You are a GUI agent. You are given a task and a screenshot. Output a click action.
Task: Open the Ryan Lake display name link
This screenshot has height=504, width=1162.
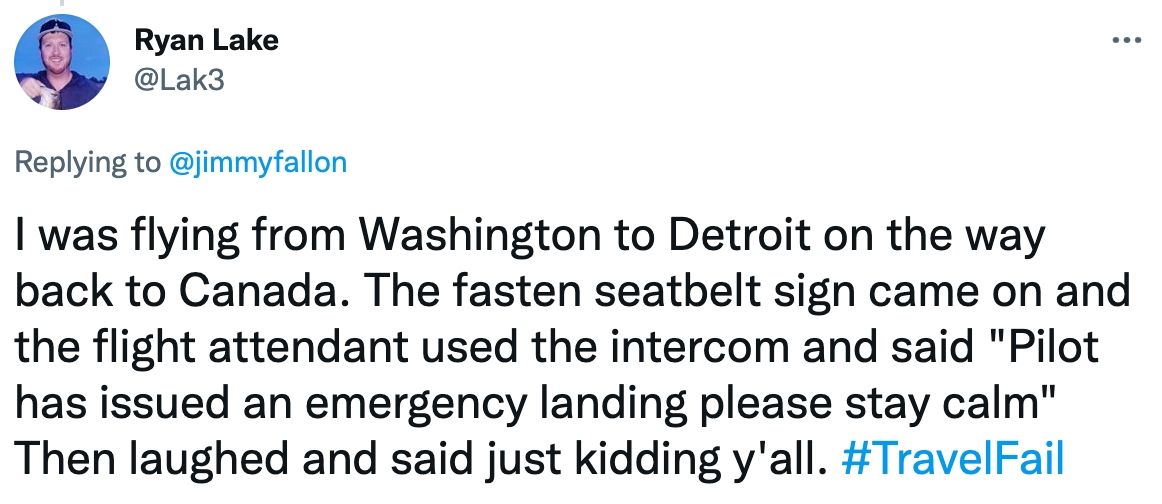[x=206, y=40]
